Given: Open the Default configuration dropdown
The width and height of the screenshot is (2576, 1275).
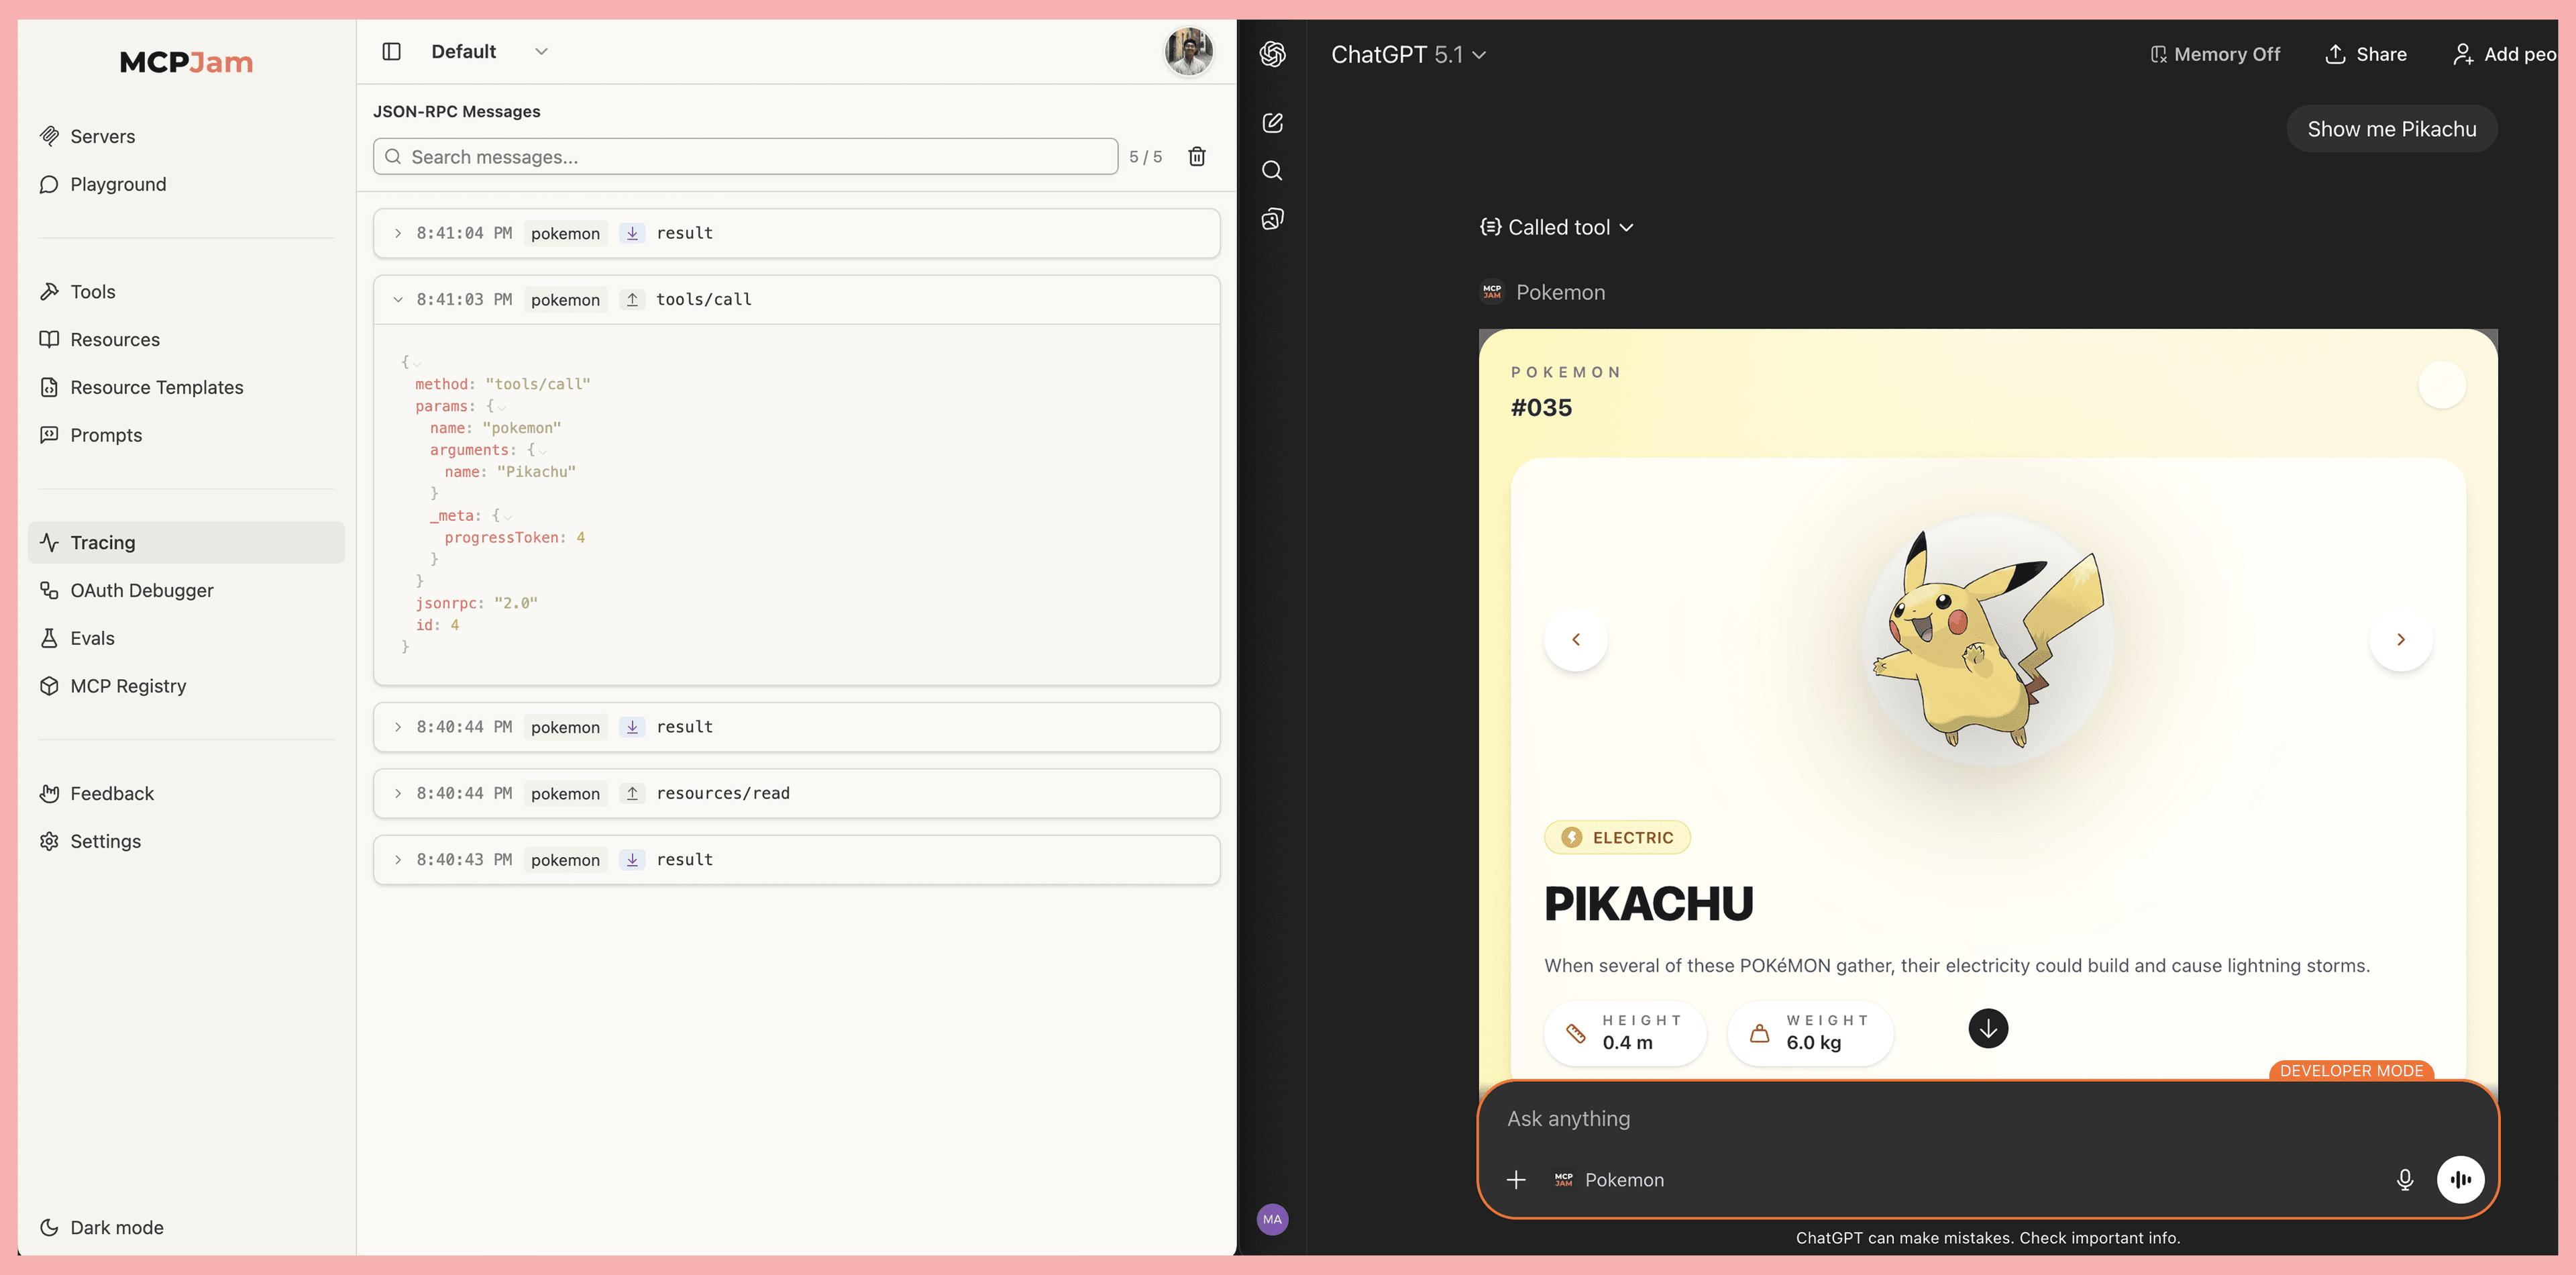Looking at the screenshot, I should click(x=489, y=51).
